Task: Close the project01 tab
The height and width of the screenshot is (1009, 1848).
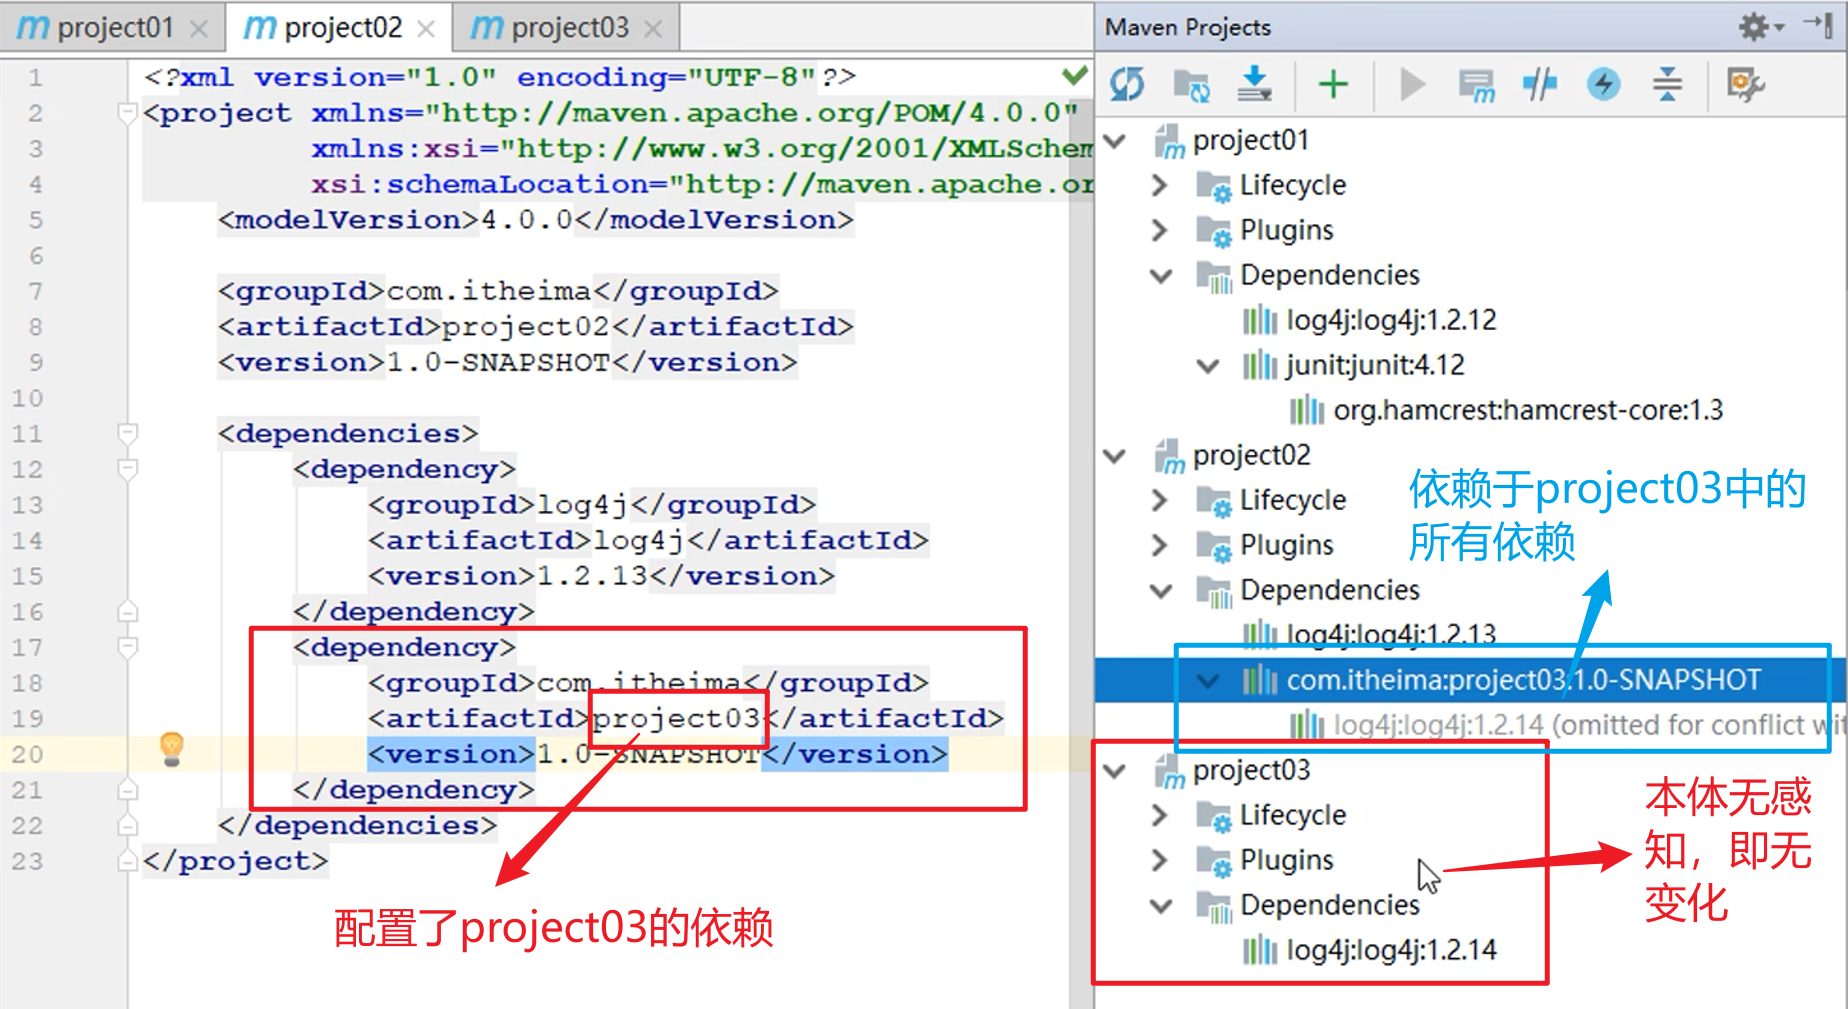Action: pos(199,29)
